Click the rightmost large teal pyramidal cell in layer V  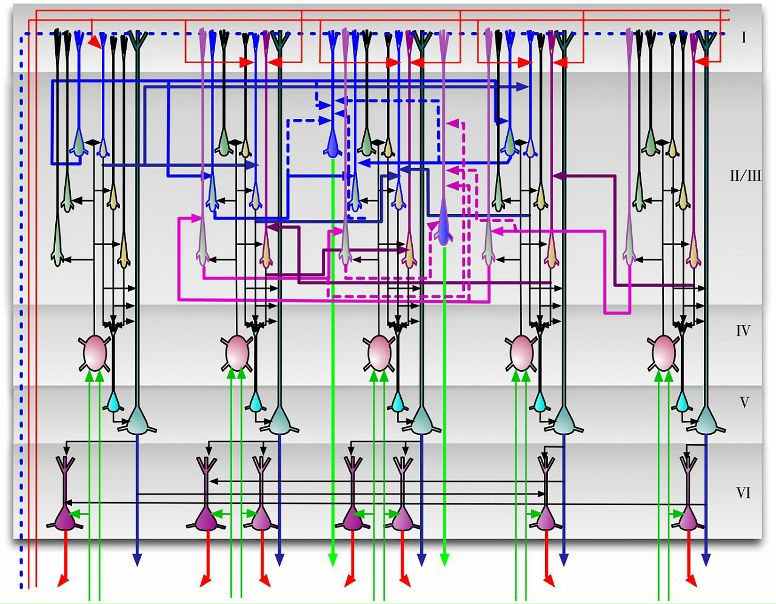pyautogui.click(x=706, y=422)
